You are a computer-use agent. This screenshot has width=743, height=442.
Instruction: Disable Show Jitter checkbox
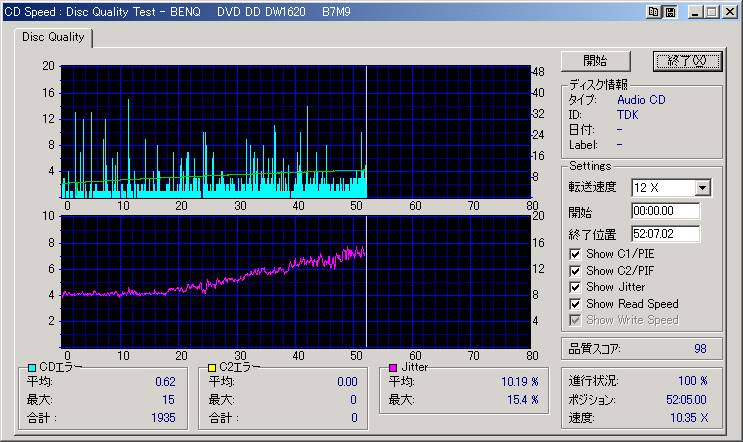tap(575, 287)
